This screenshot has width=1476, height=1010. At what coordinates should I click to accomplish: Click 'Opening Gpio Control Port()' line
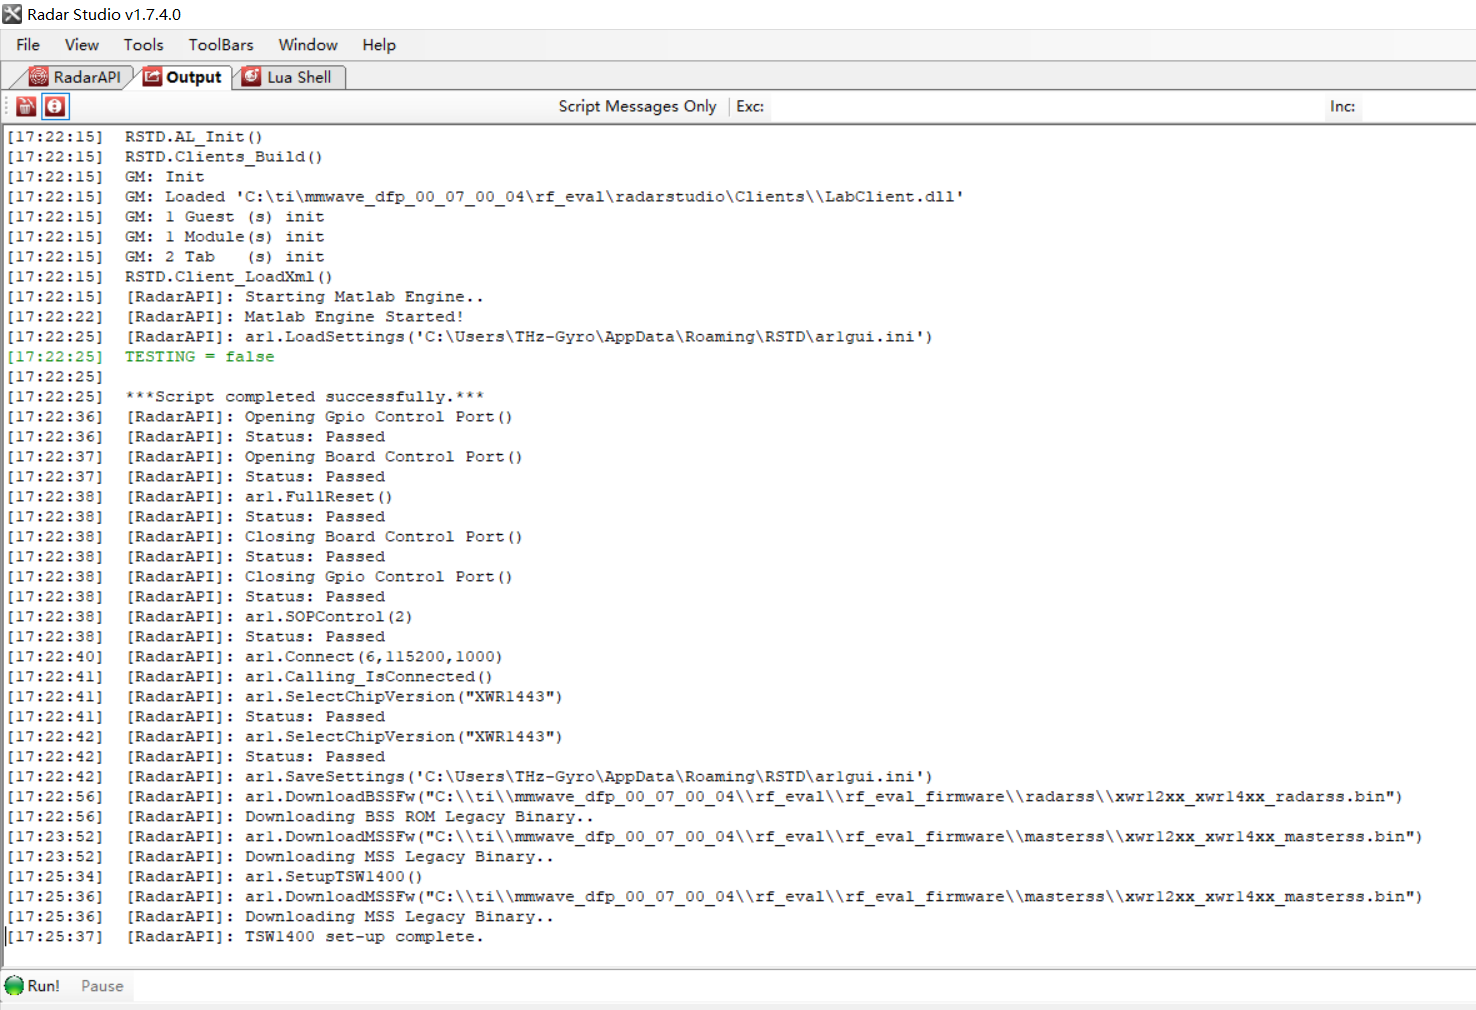click(x=378, y=417)
